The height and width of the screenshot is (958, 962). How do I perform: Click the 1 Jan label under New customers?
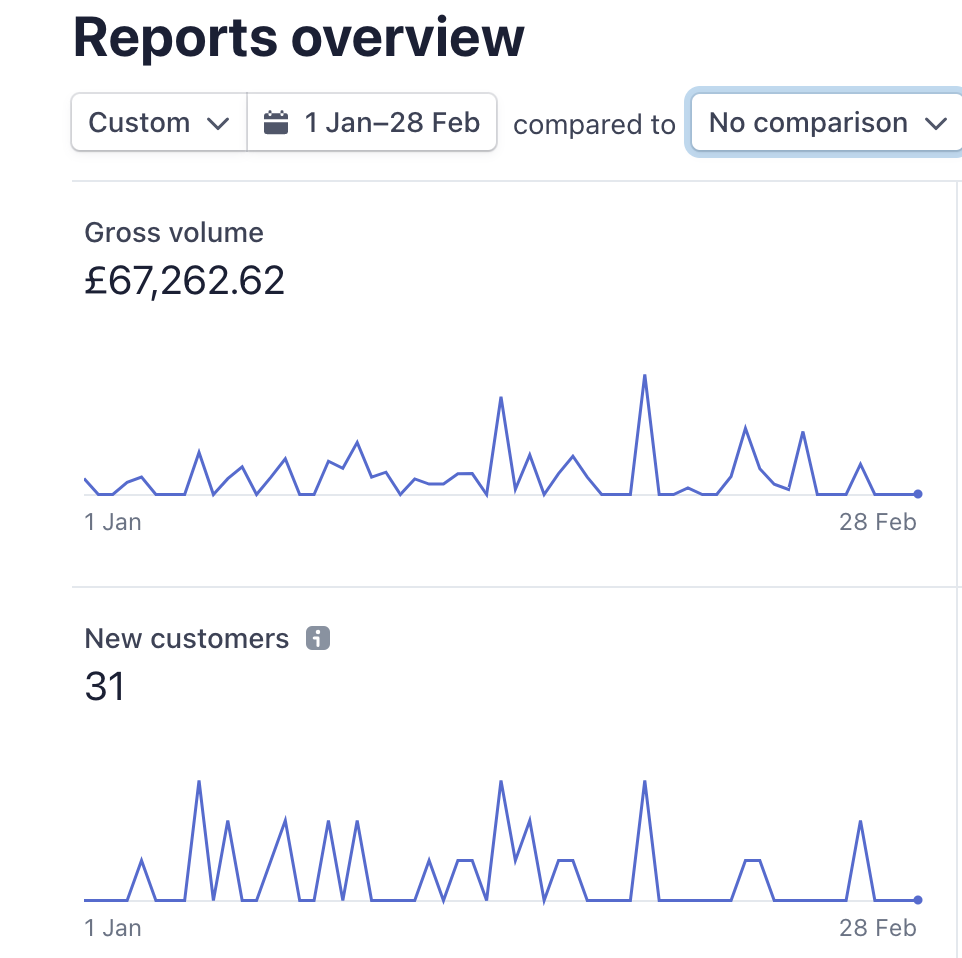113,928
